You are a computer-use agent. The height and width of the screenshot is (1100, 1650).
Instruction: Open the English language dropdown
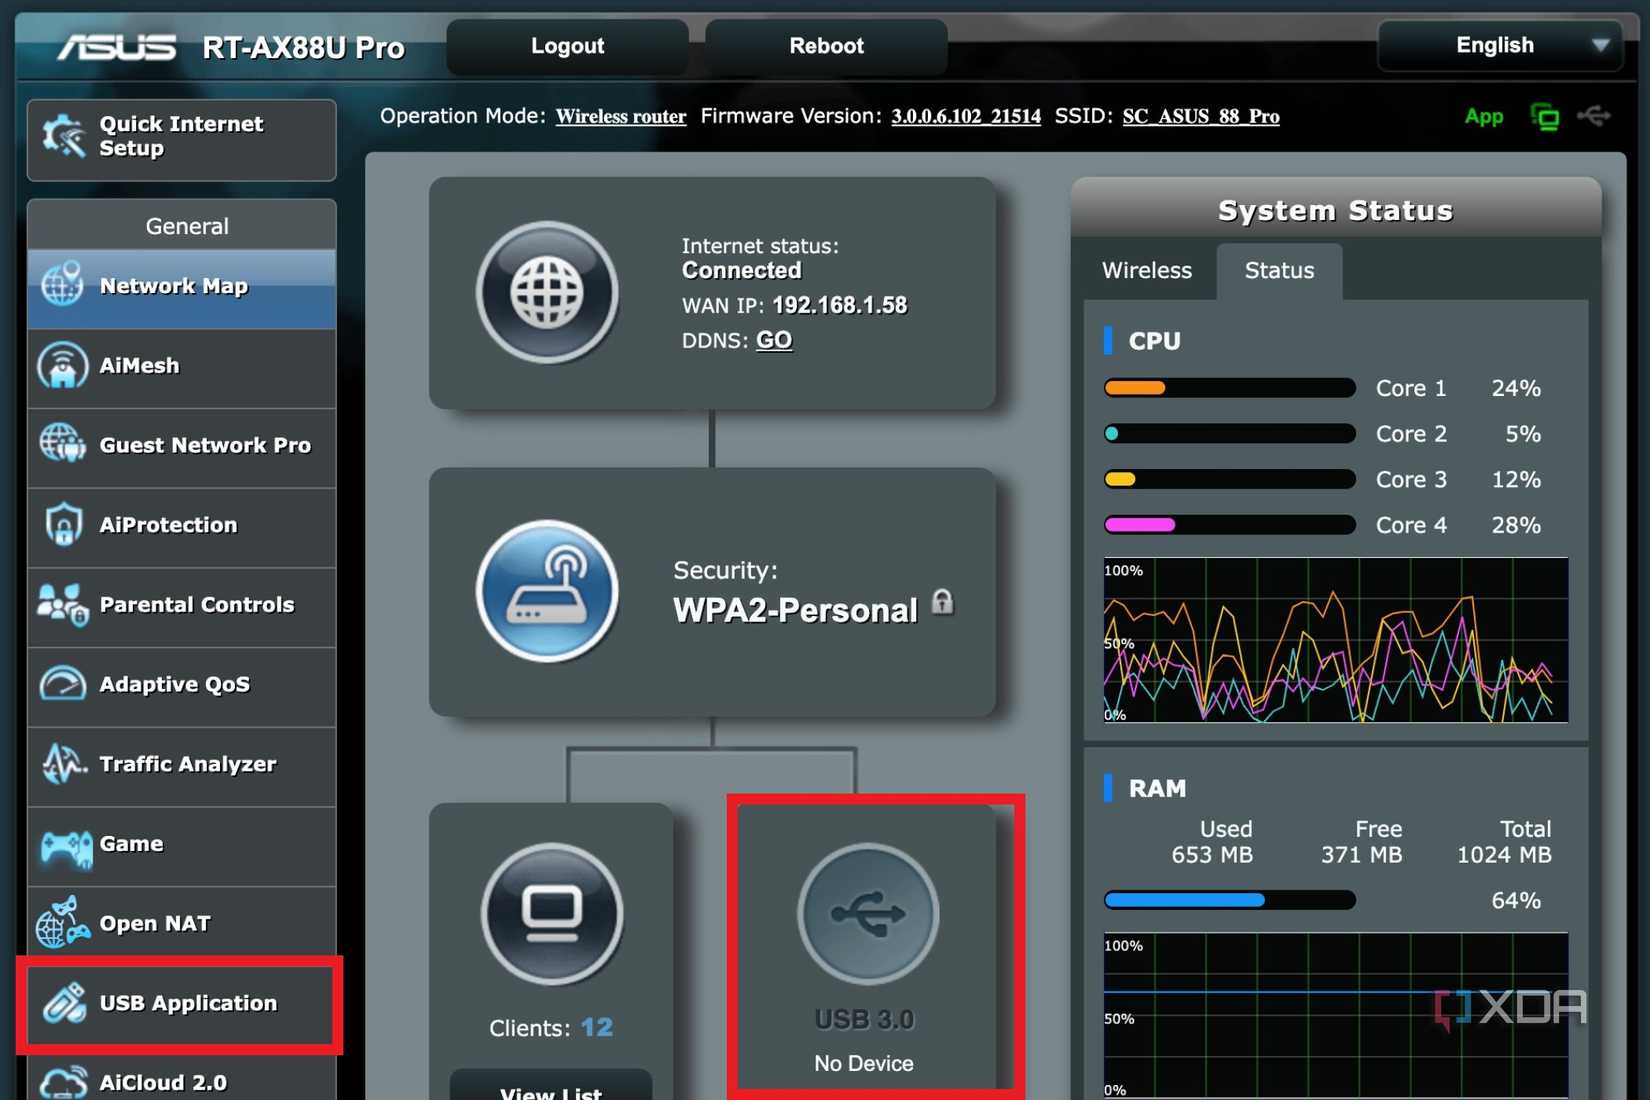click(x=1499, y=45)
